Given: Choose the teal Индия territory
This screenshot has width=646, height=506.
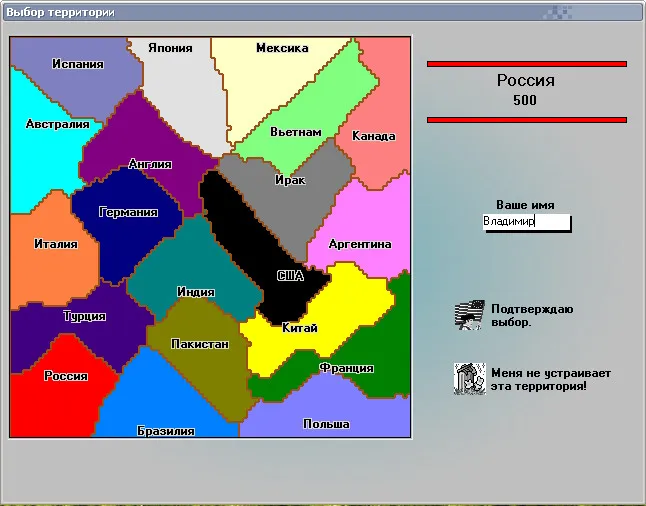Looking at the screenshot, I should pyautogui.click(x=194, y=268).
